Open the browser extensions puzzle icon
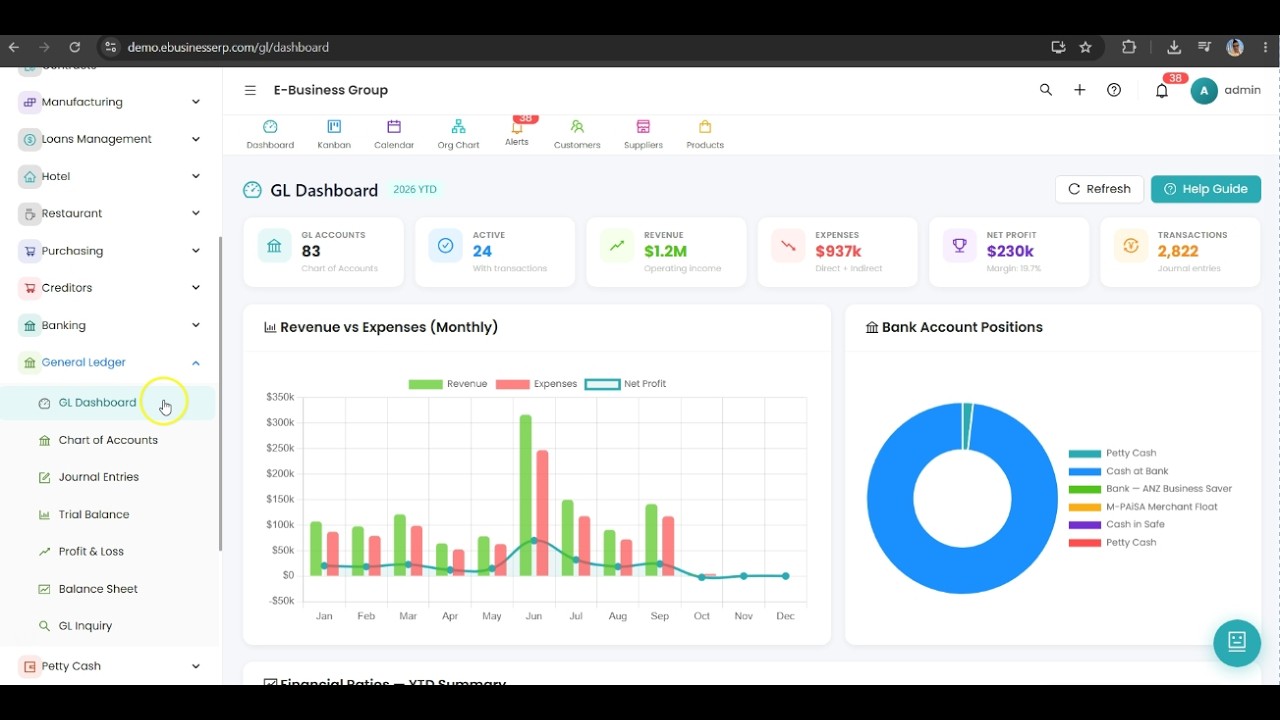The height and width of the screenshot is (720, 1280). pyautogui.click(x=1129, y=47)
